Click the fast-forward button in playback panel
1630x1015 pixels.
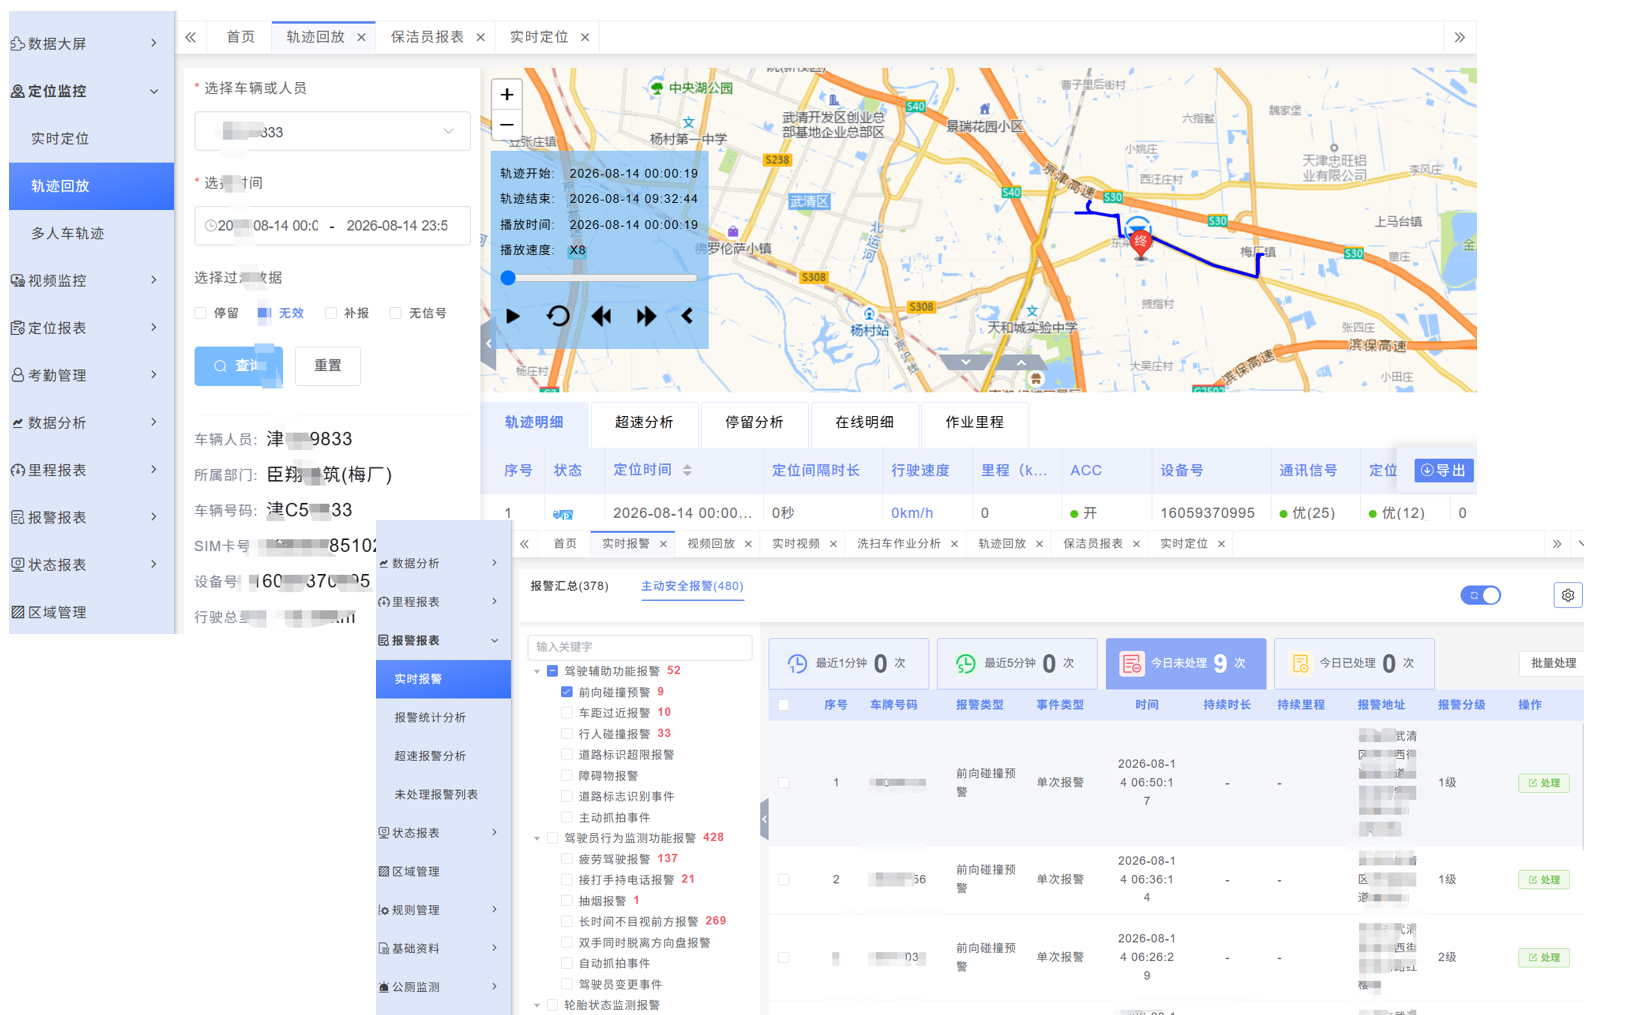pyautogui.click(x=646, y=316)
